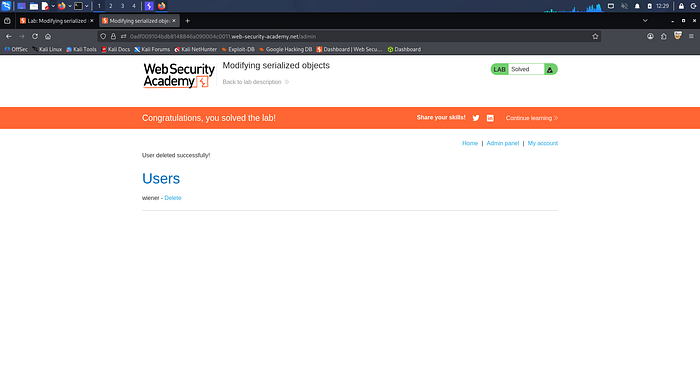Go back to the previous page
This screenshot has width=700, height=366.
tap(8, 36)
